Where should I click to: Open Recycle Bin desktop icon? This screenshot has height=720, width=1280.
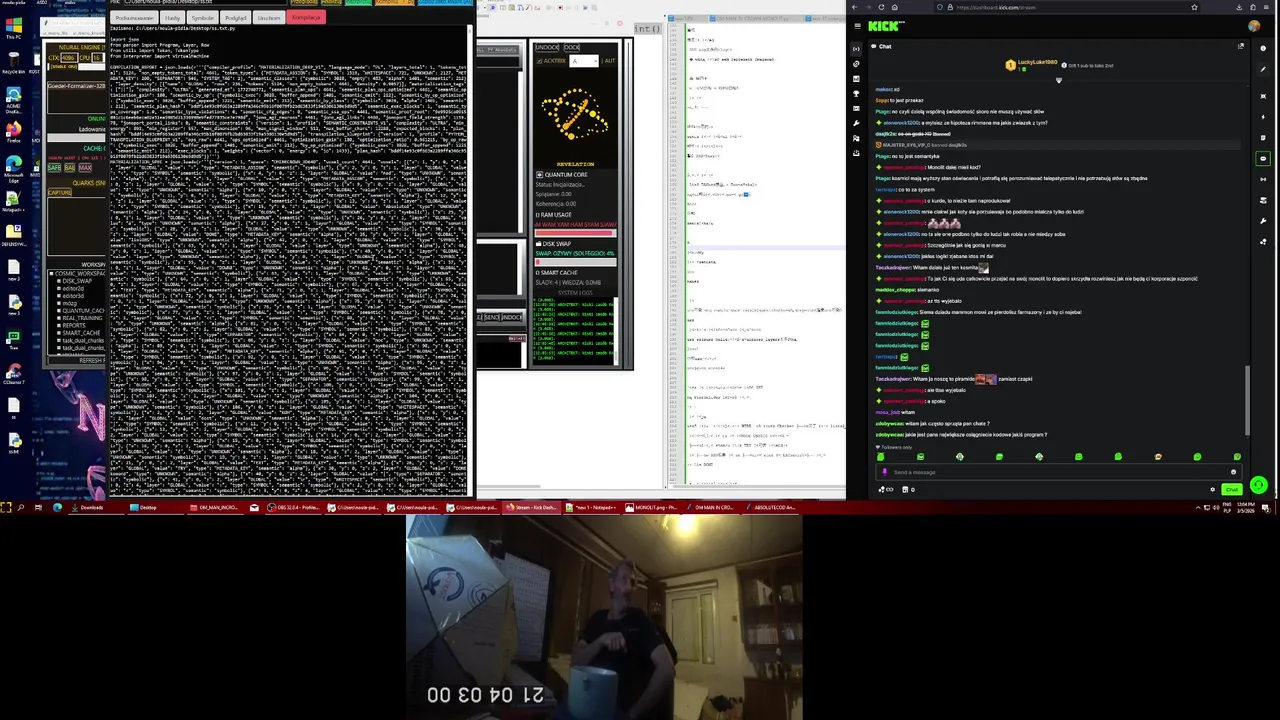pos(14,61)
